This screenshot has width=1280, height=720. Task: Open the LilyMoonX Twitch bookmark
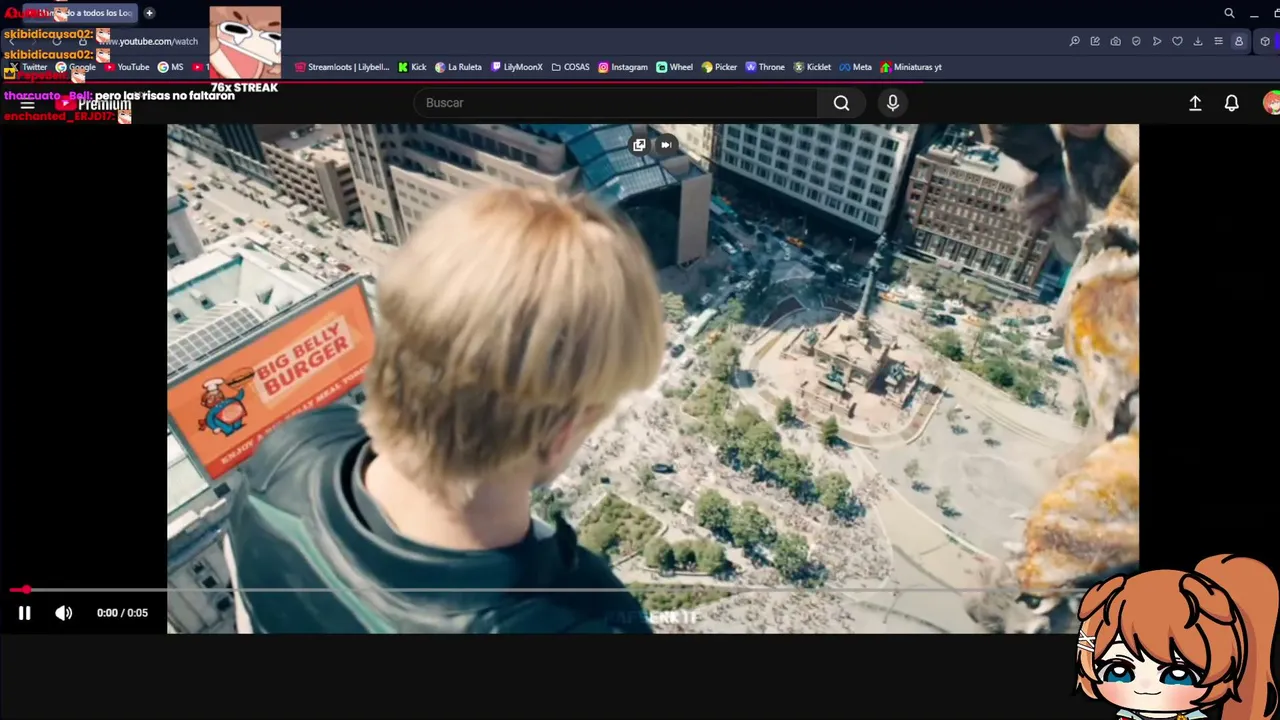coord(517,67)
